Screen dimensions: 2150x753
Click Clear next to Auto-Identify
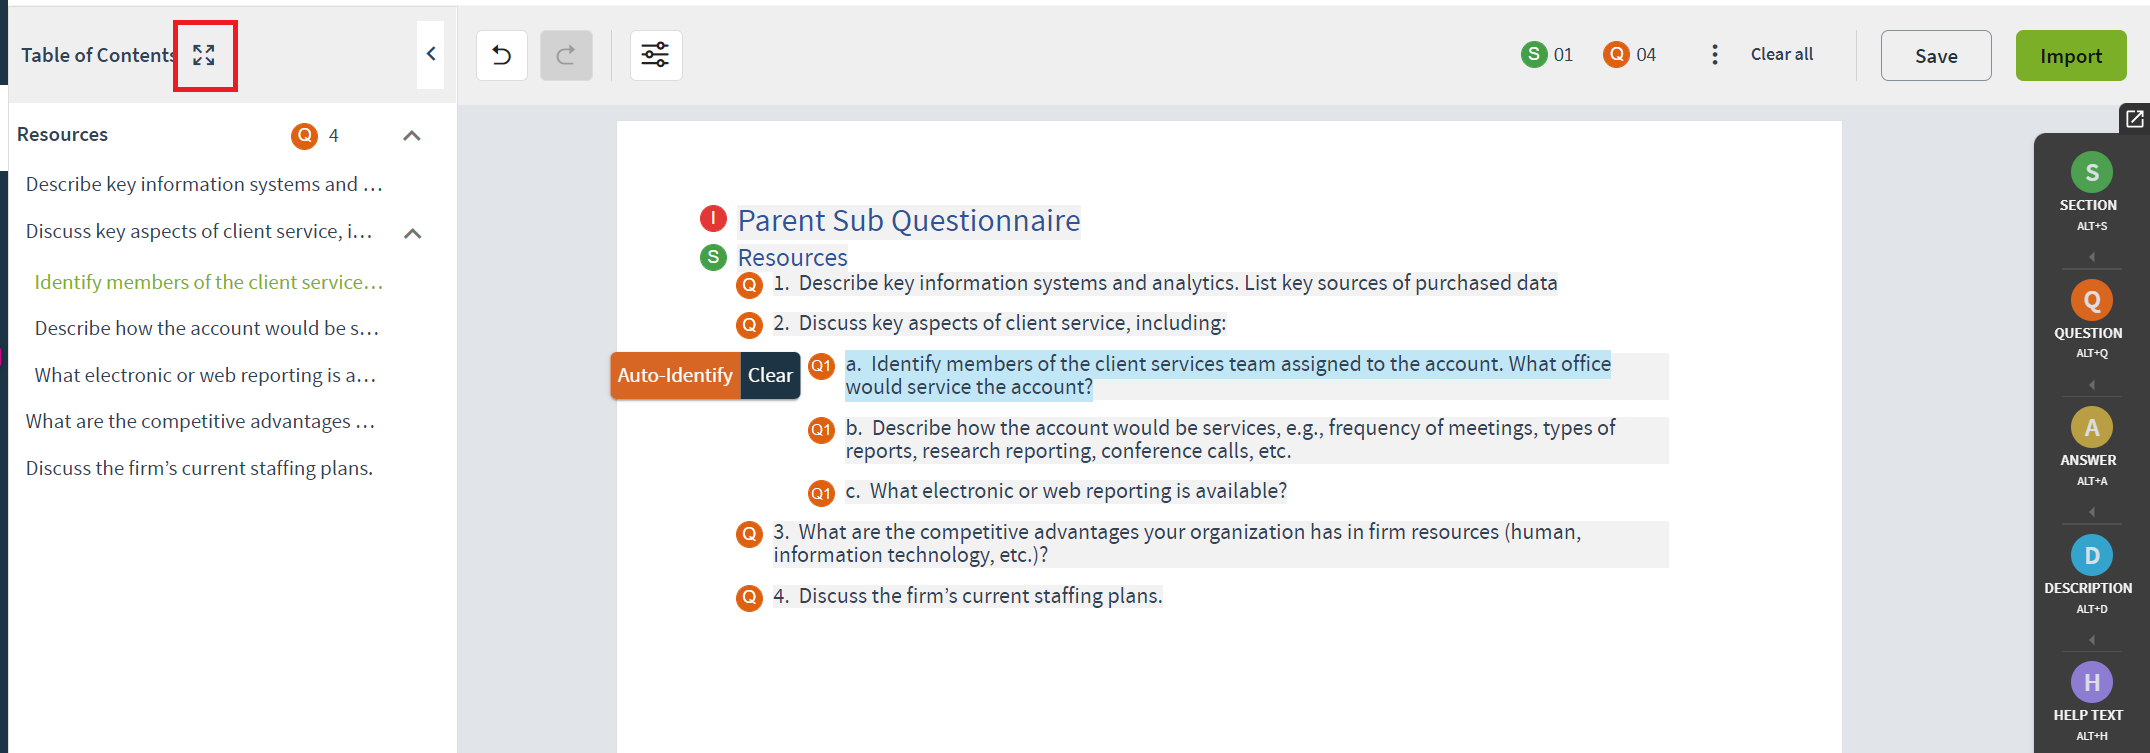(x=770, y=375)
